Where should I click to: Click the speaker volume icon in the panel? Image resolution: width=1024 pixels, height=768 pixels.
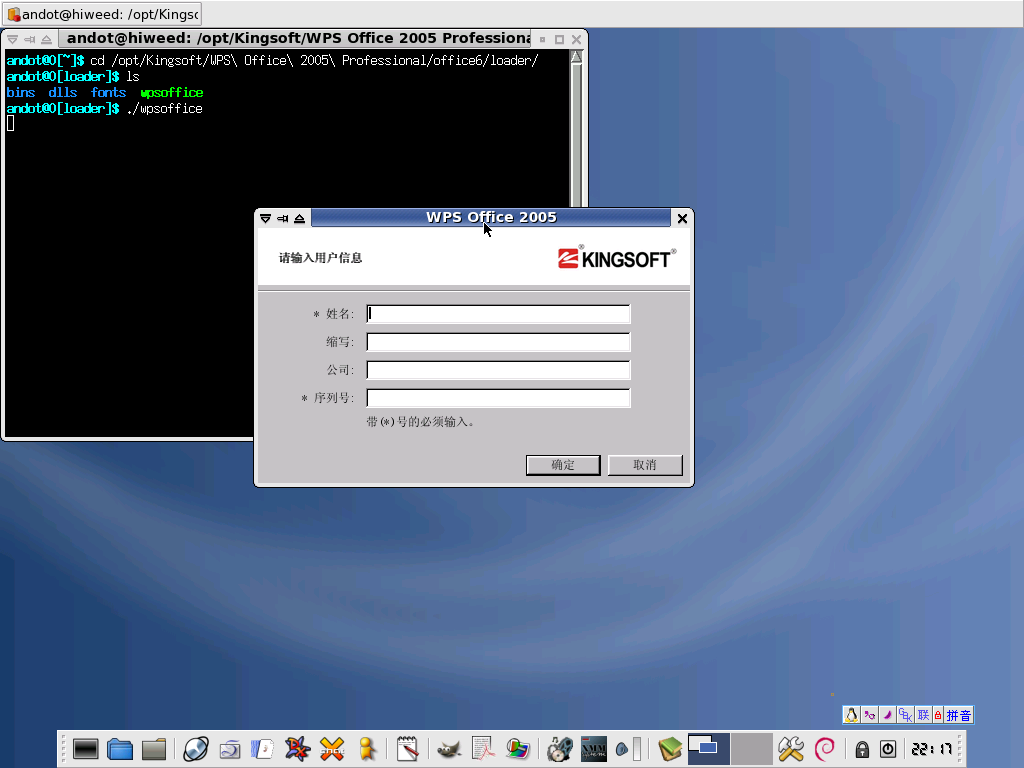click(x=622, y=750)
